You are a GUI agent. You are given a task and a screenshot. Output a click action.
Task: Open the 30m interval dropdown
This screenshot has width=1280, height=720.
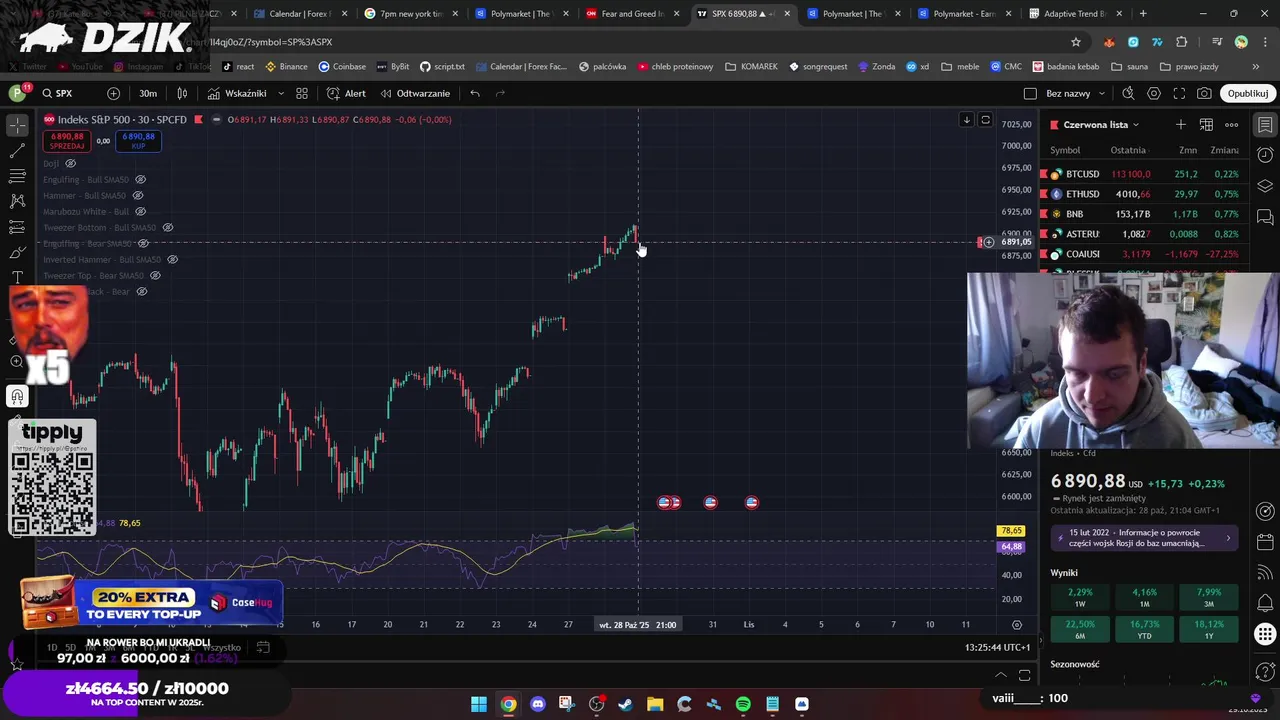coord(148,93)
